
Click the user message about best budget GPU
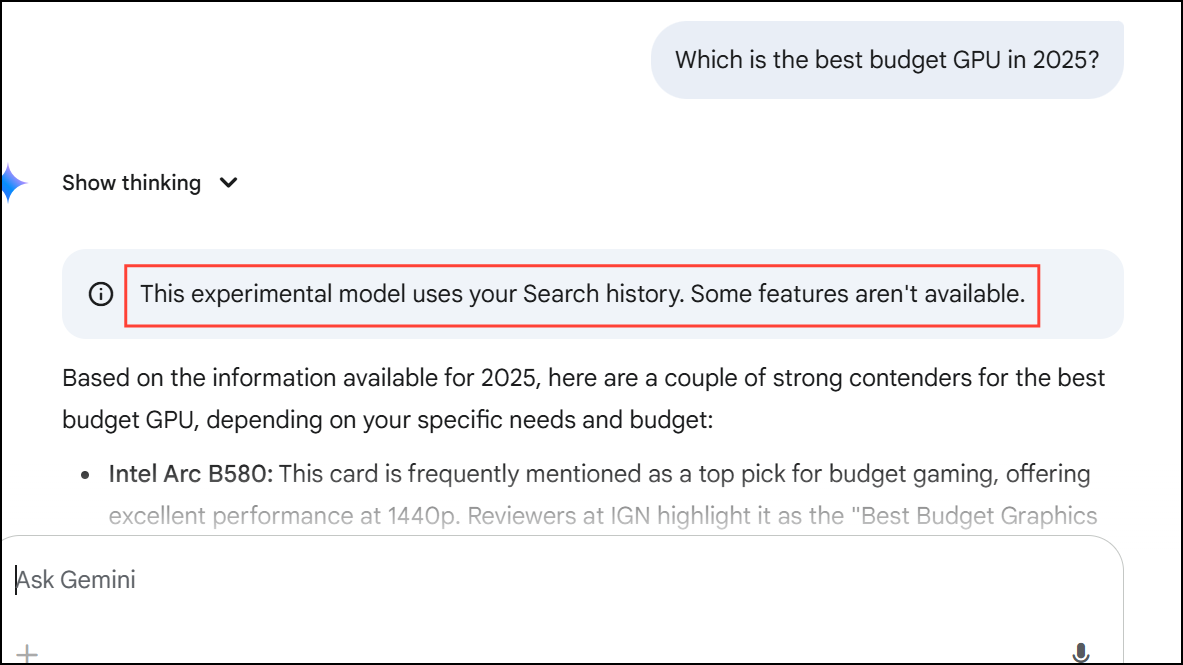(886, 60)
